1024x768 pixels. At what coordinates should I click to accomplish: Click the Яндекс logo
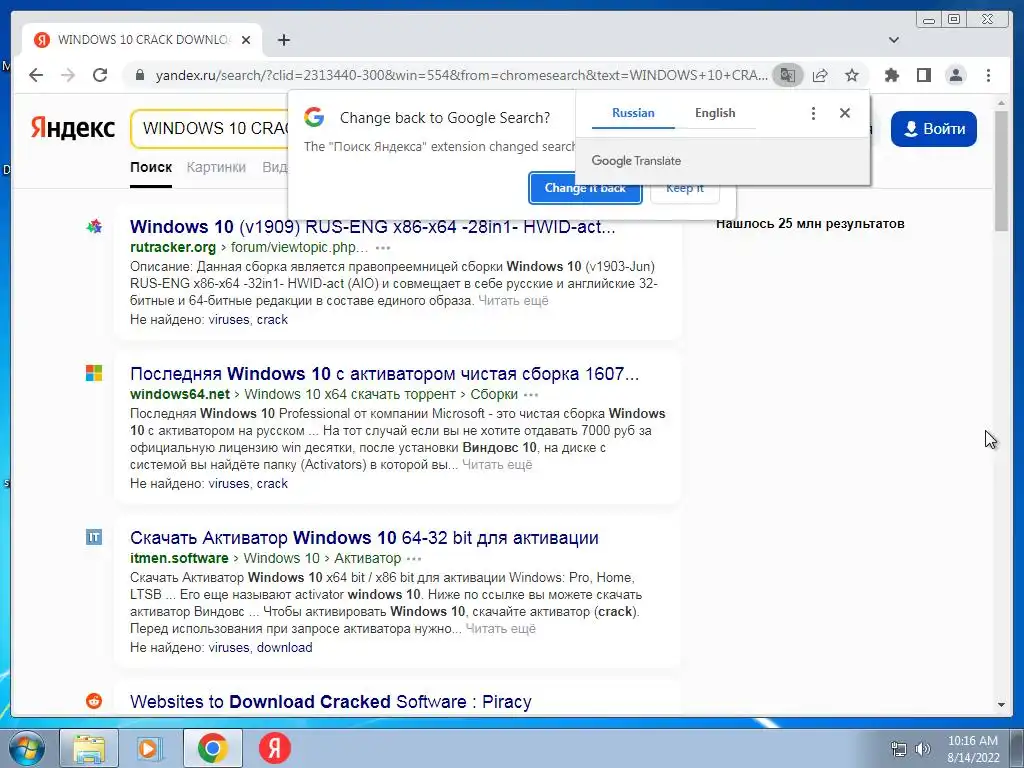[x=72, y=128]
